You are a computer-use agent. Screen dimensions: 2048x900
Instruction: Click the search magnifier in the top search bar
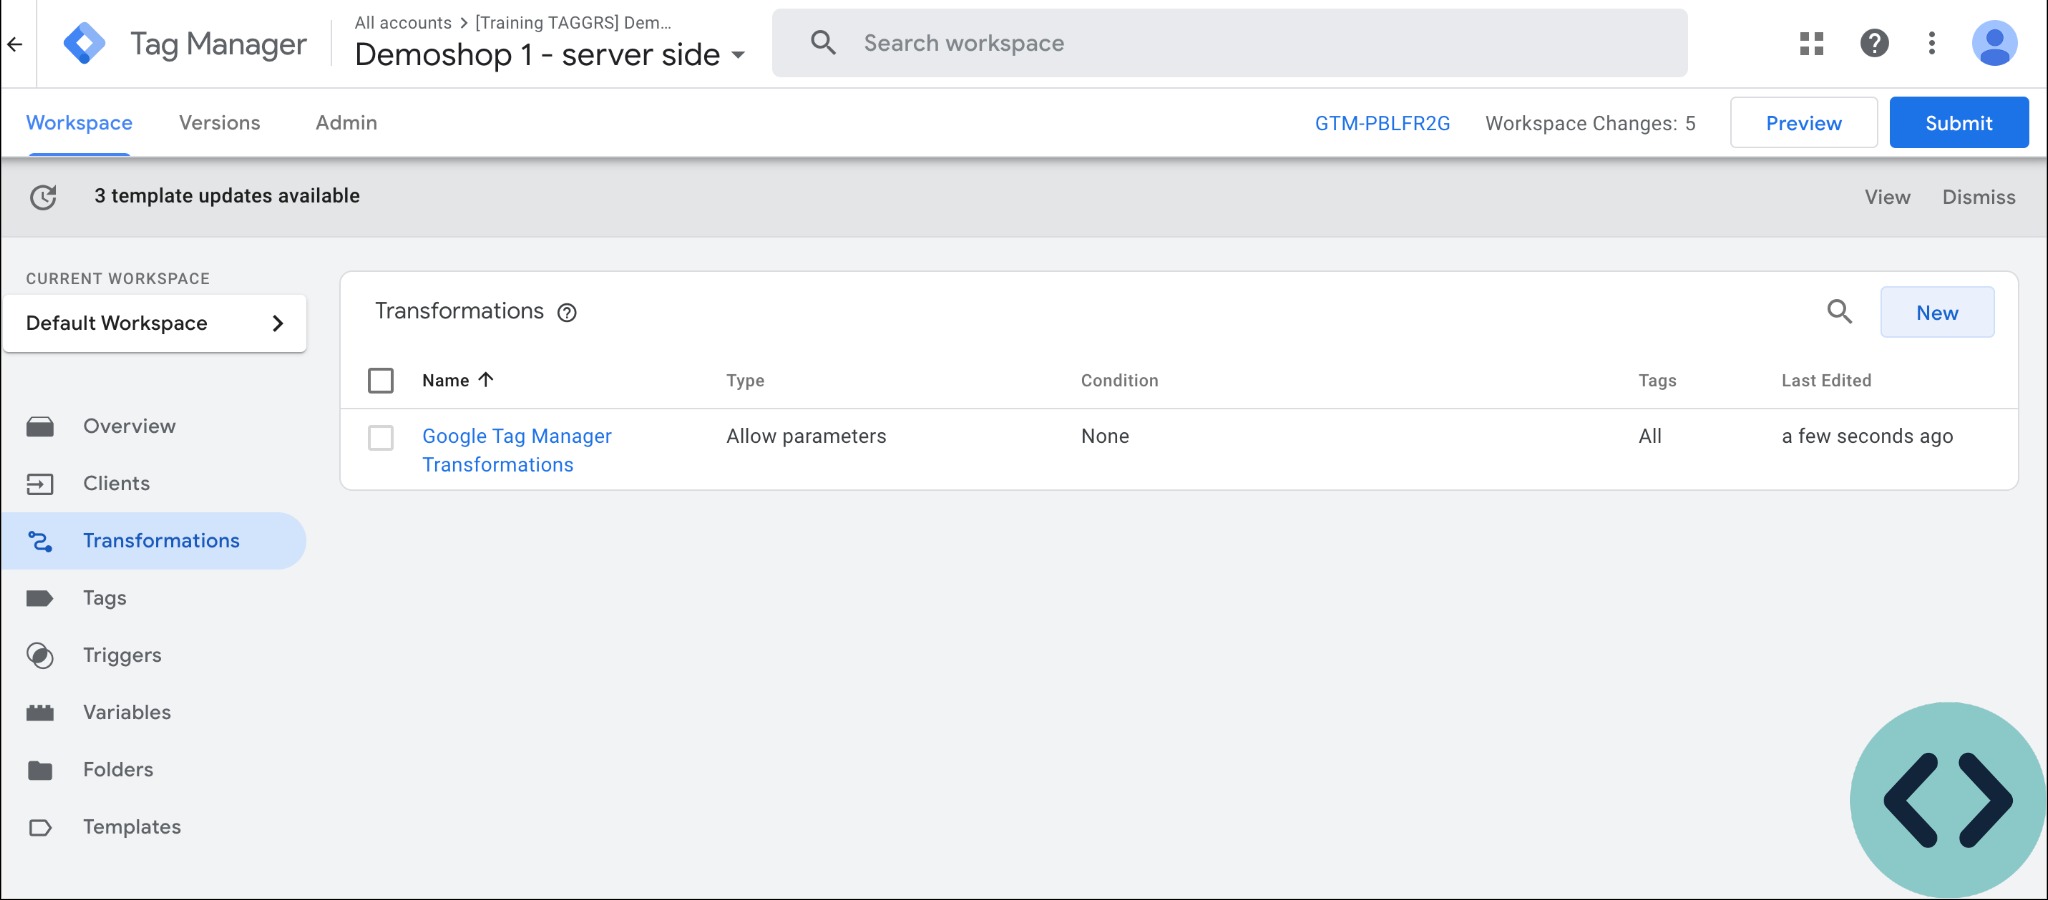(x=823, y=42)
